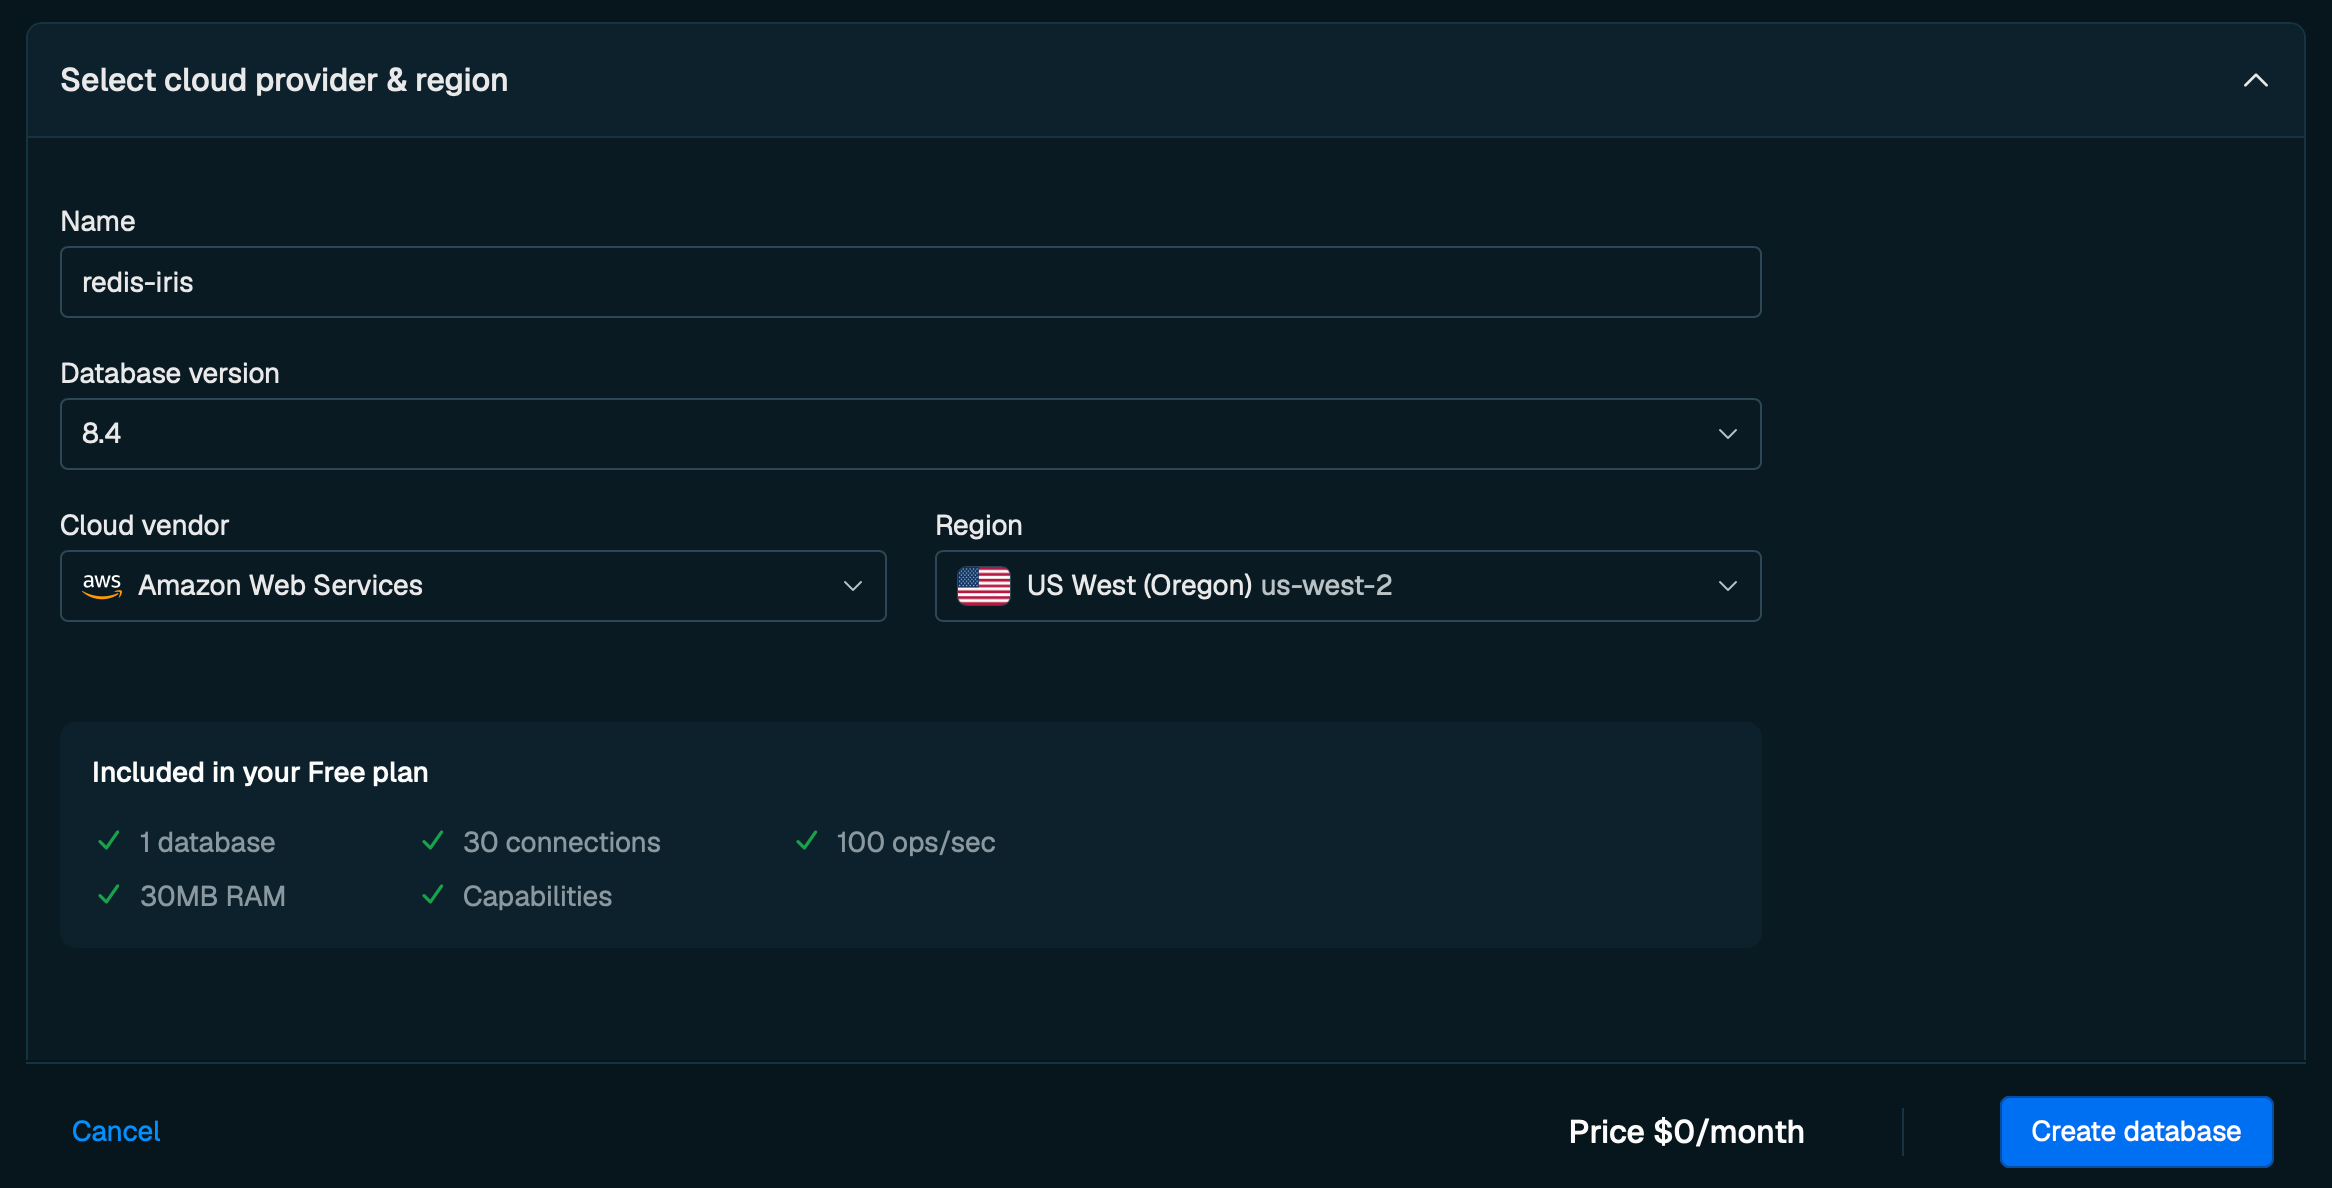Click the 'Name' label

pos(98,221)
